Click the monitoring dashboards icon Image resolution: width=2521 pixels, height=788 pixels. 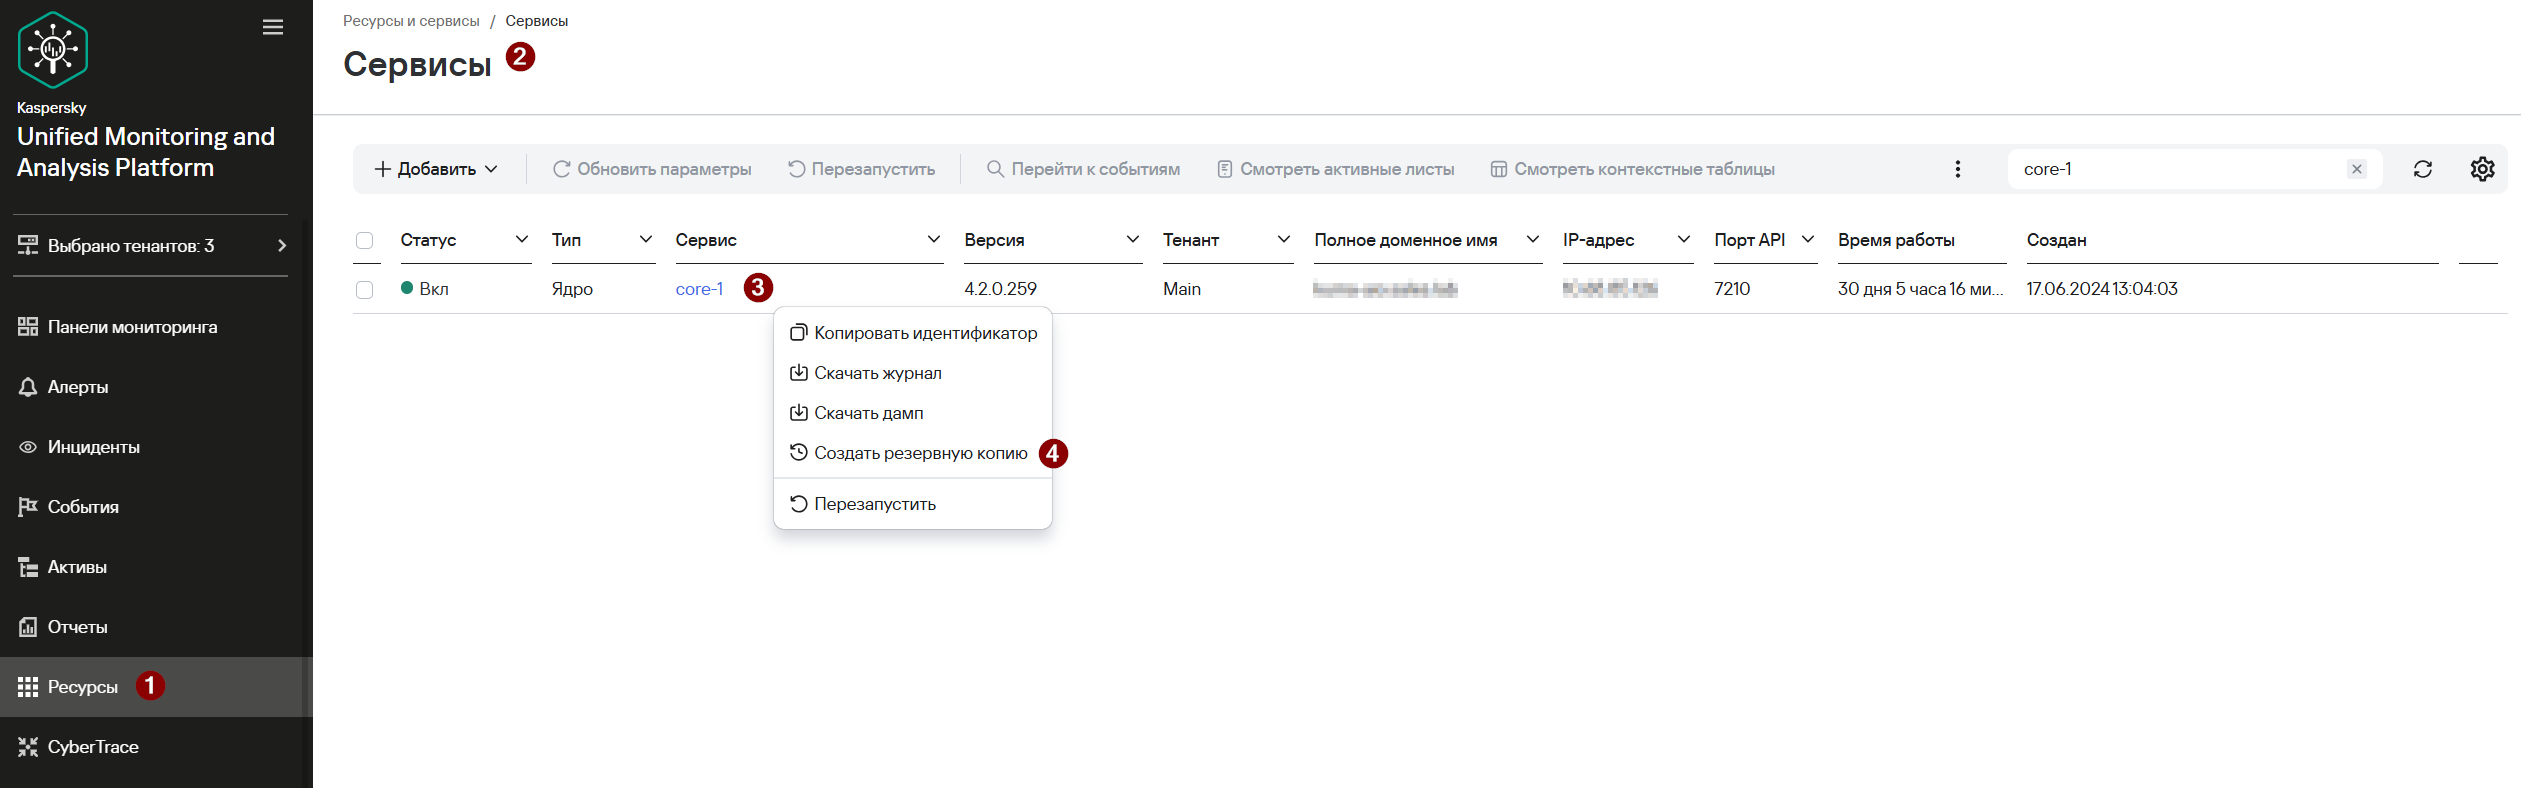[x=28, y=327]
